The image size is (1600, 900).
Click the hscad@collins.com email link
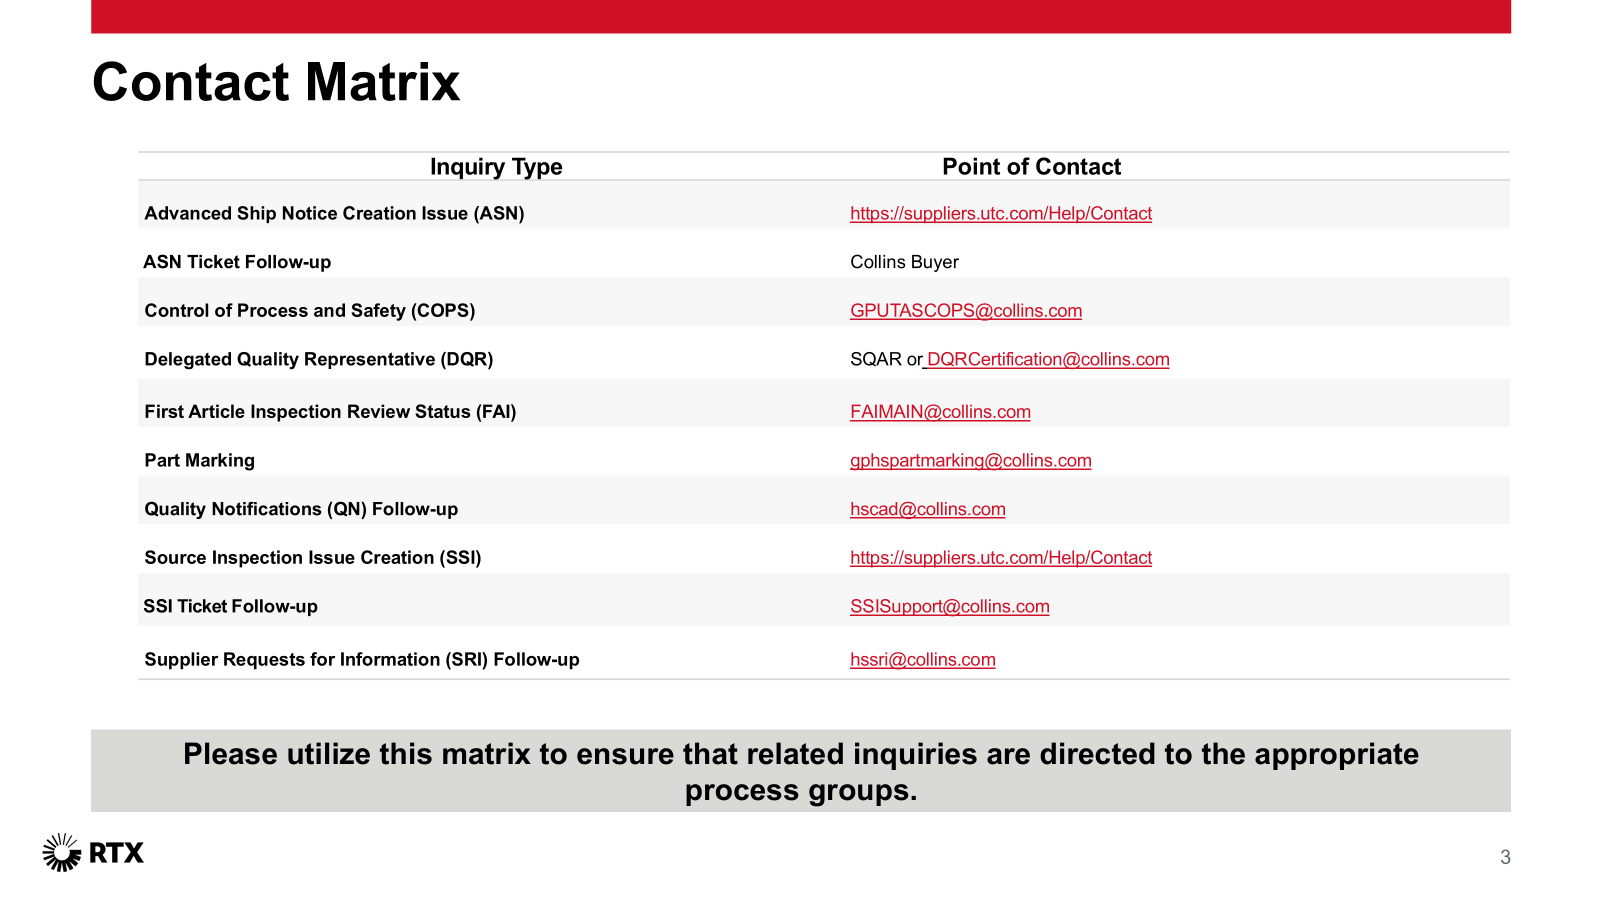click(927, 510)
